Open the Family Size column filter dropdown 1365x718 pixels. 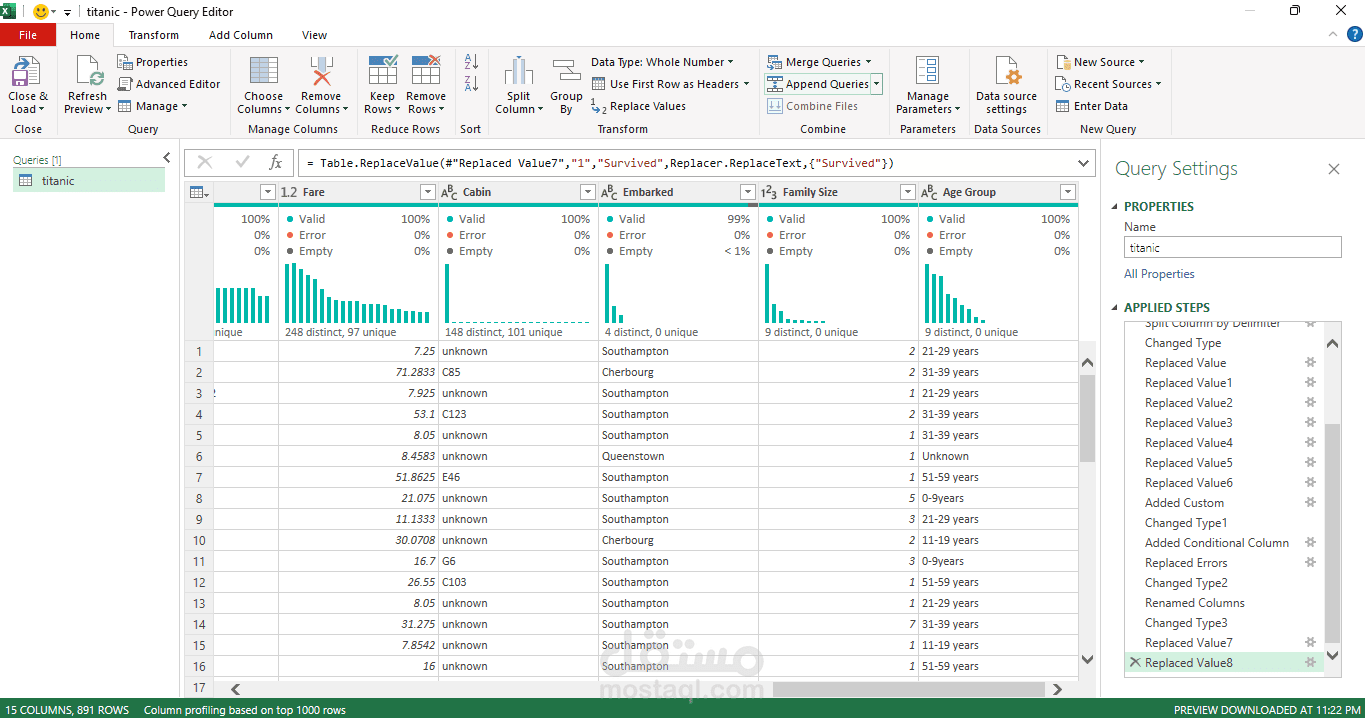click(x=907, y=192)
